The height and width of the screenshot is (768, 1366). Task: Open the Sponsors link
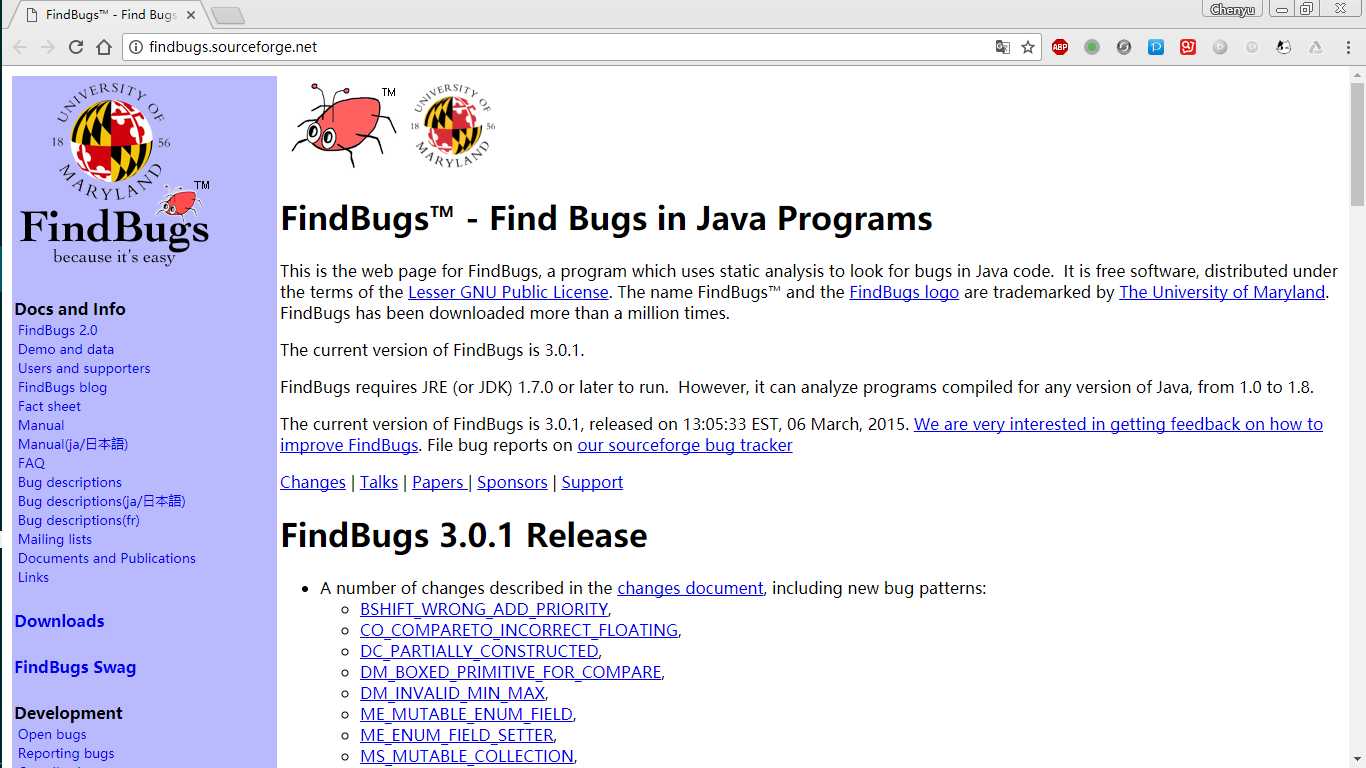tap(512, 482)
